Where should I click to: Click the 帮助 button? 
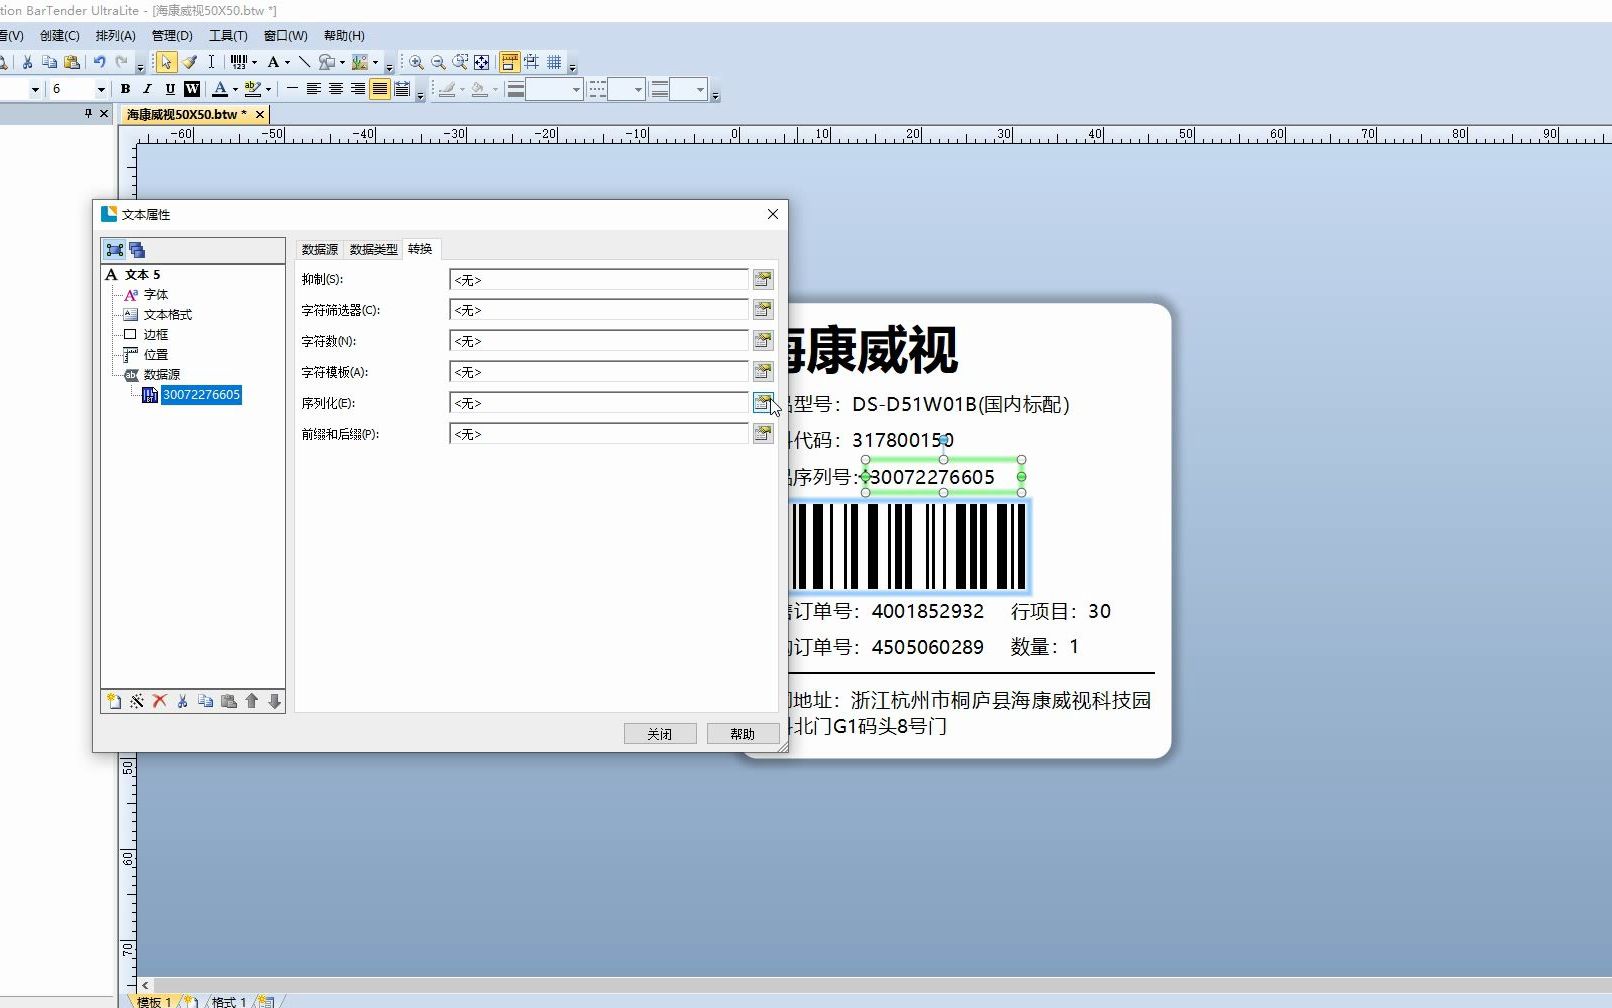pyautogui.click(x=743, y=734)
